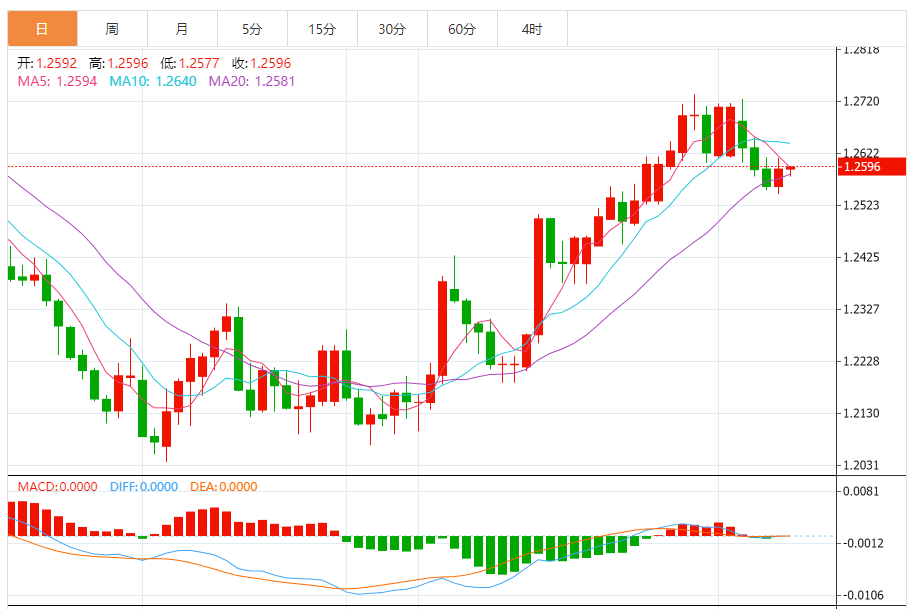
Task: Open the 60分 timeframe tab
Action: pos(462,29)
